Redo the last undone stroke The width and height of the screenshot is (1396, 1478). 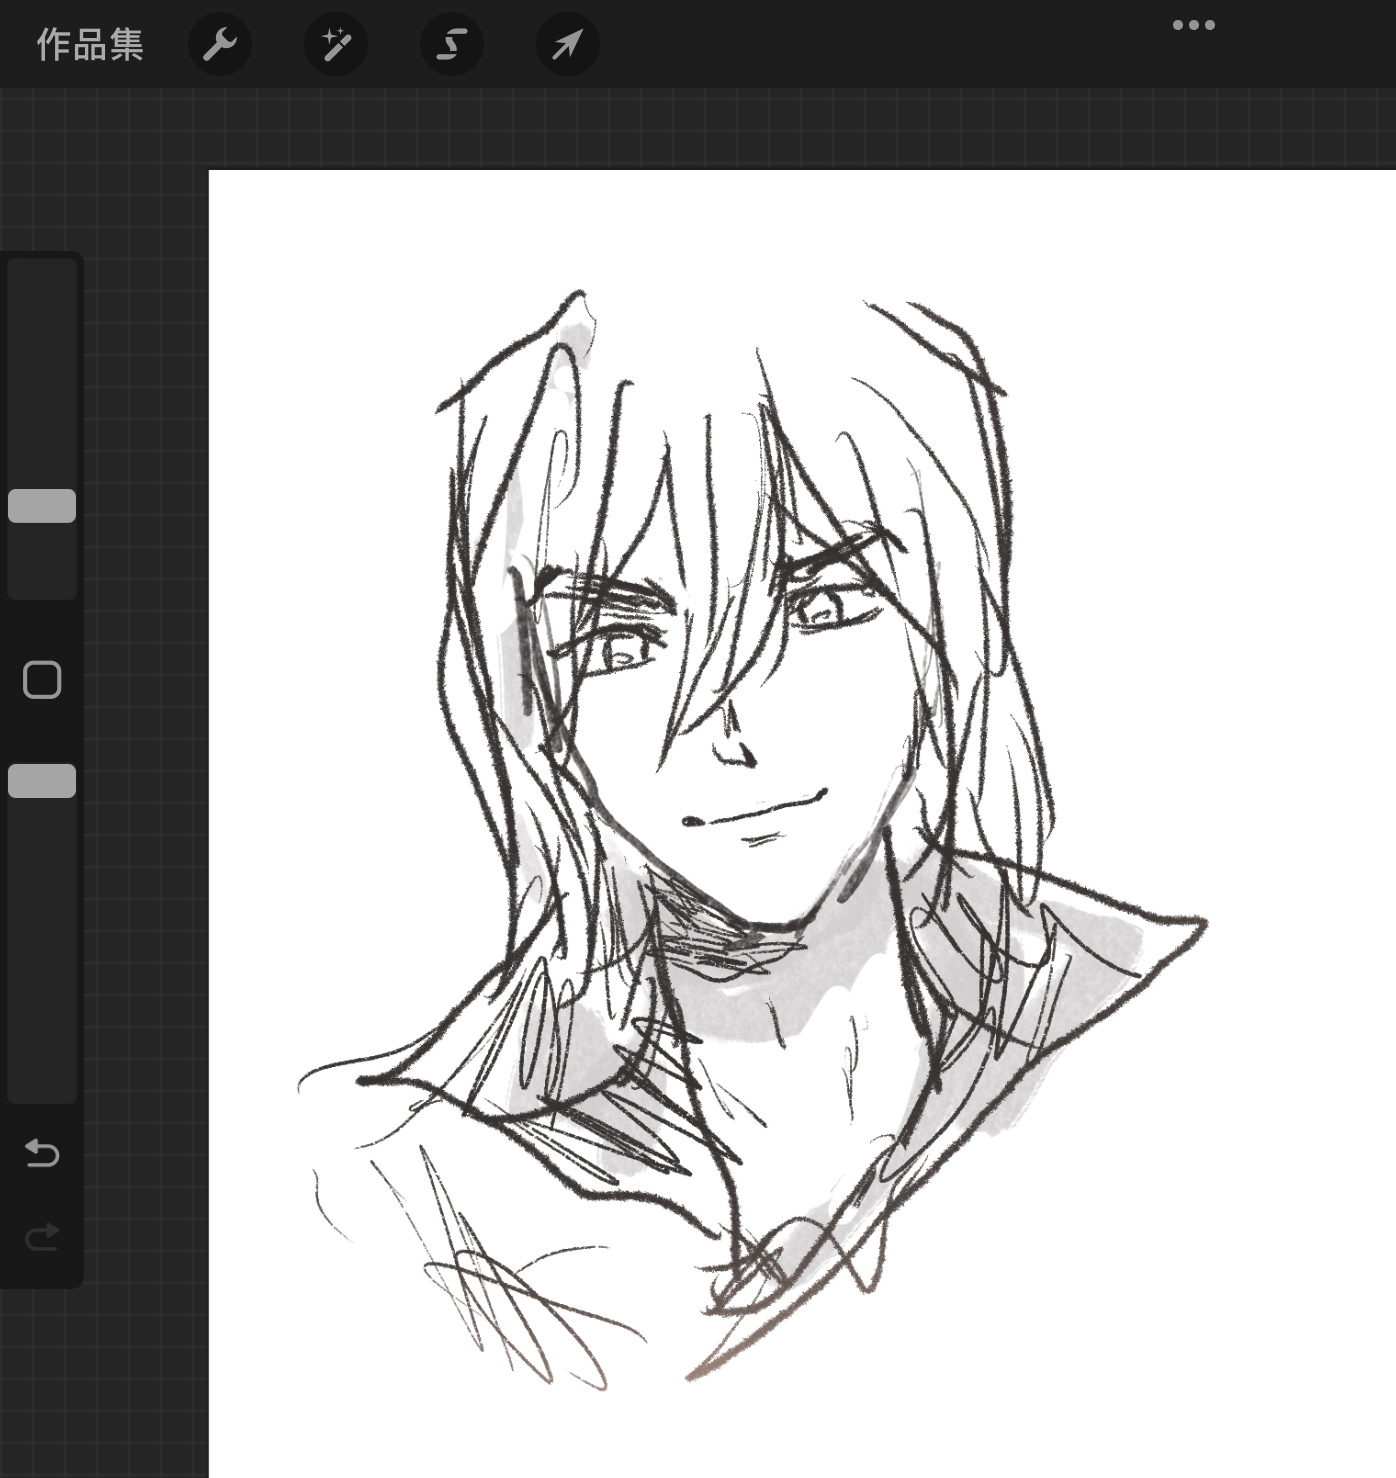[x=42, y=1238]
